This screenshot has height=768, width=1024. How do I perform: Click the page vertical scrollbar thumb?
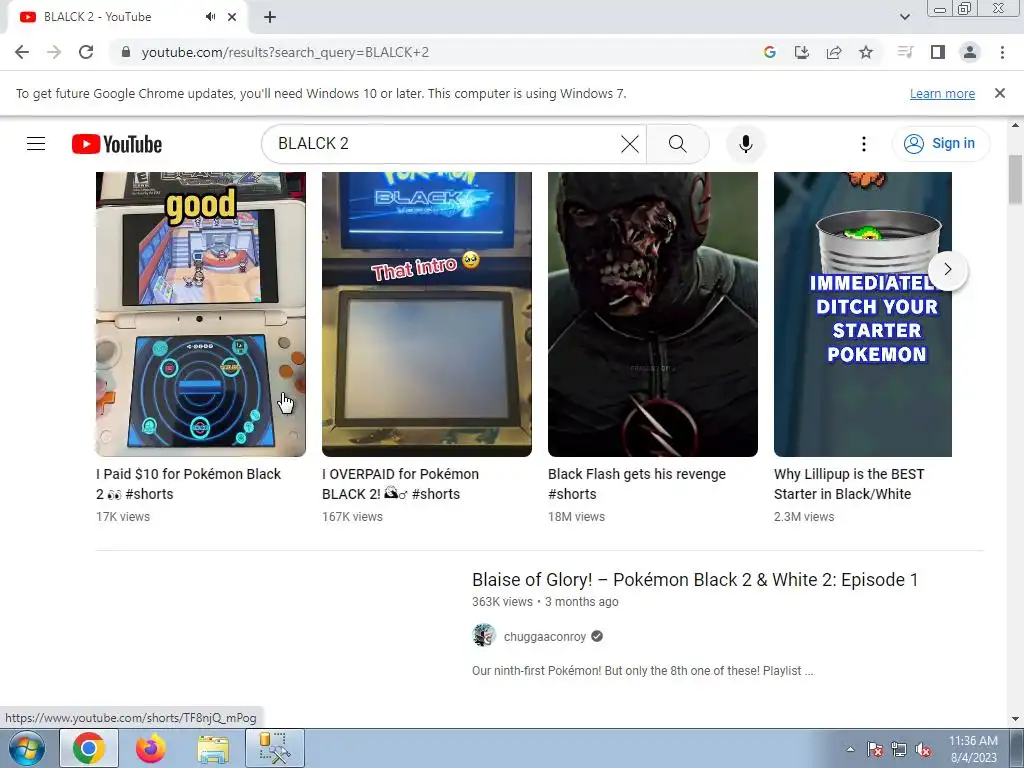click(1016, 180)
